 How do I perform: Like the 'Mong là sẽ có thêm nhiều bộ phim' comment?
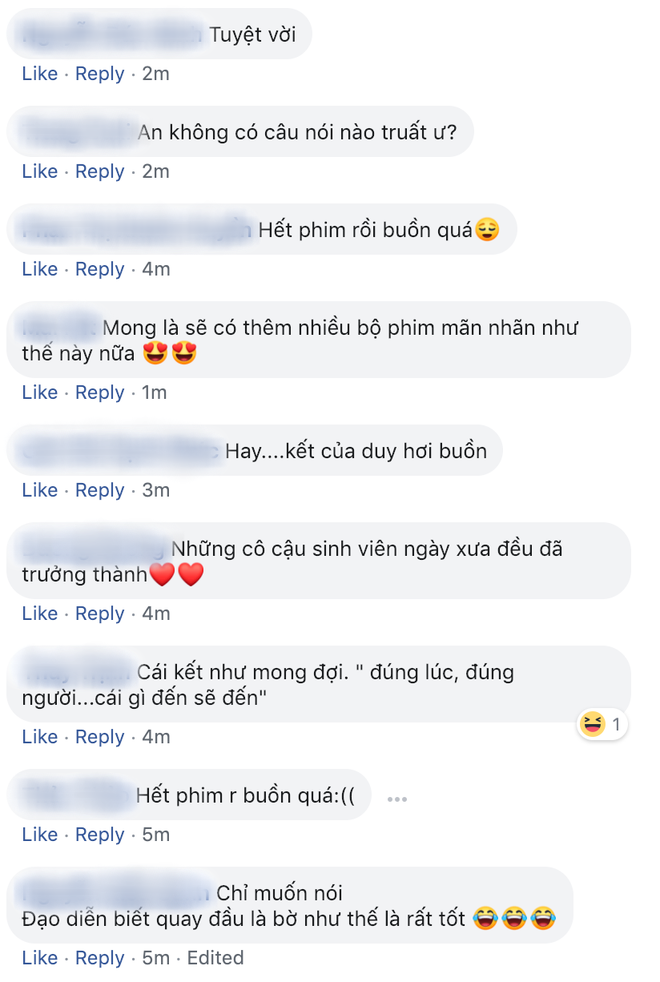pos(40,393)
